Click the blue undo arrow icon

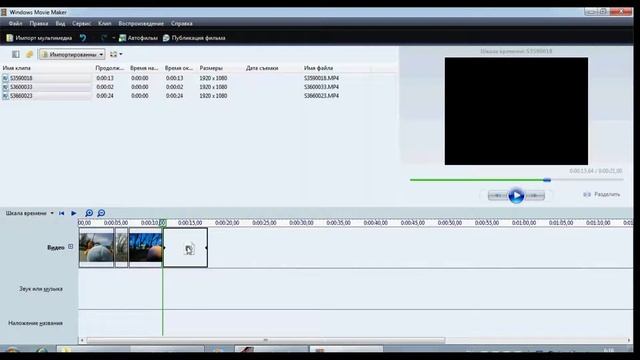83,38
